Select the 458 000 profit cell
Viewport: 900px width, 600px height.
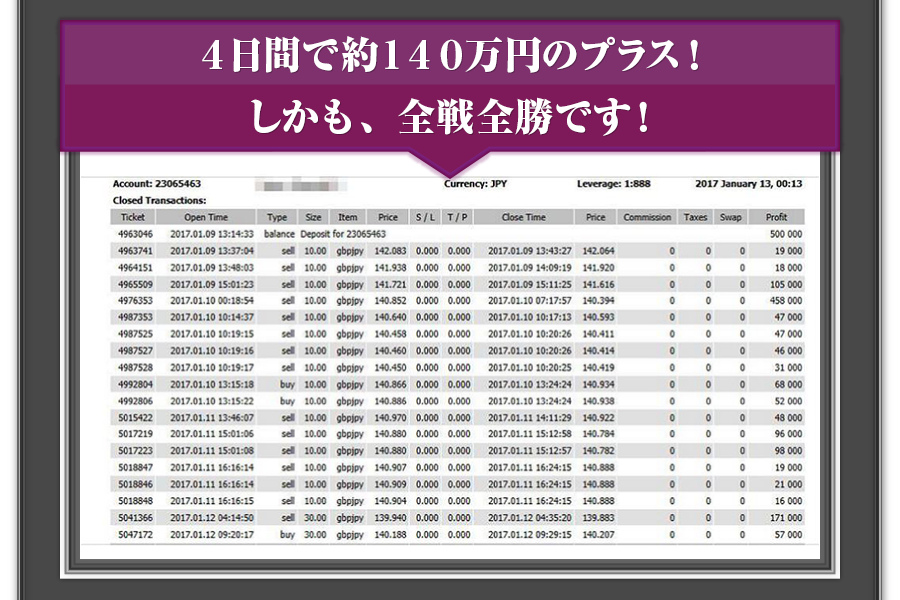pyautogui.click(x=784, y=301)
